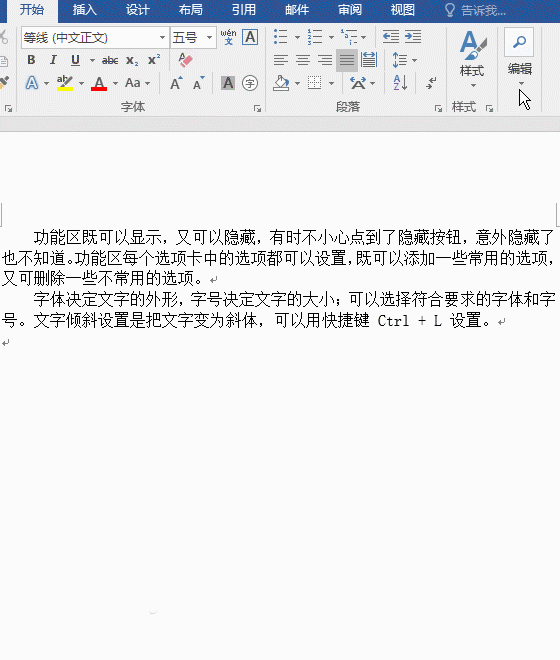The image size is (560, 660).
Task: Click the Character Border icon
Action: 250,37
